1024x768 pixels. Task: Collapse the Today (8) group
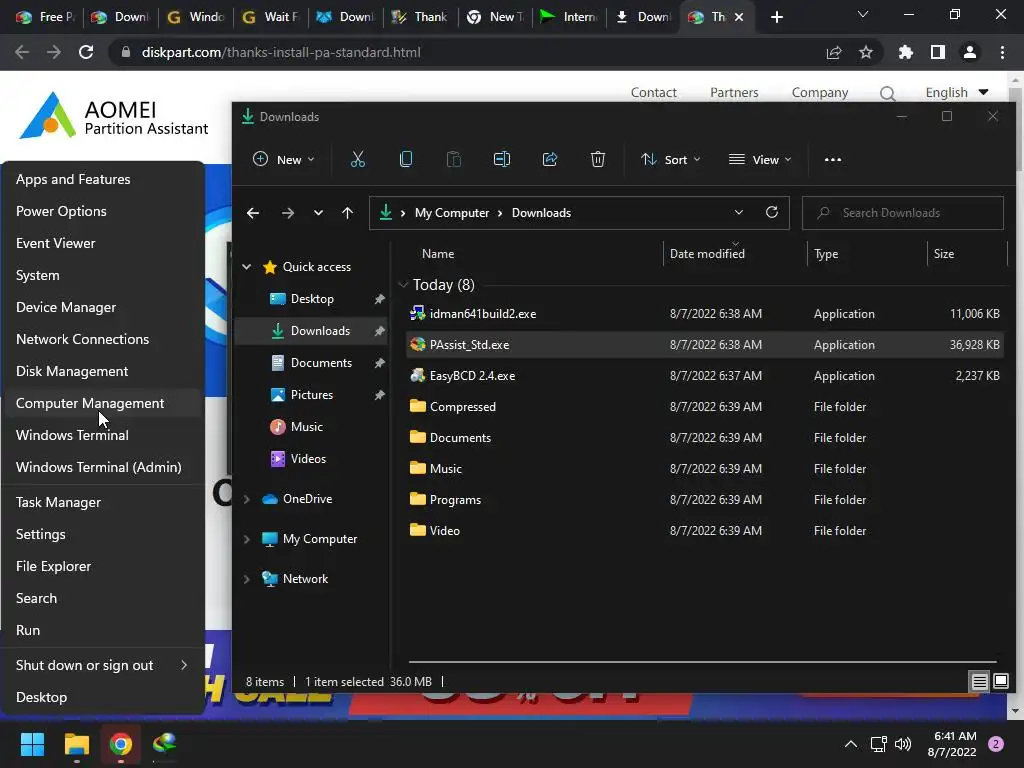click(x=404, y=285)
